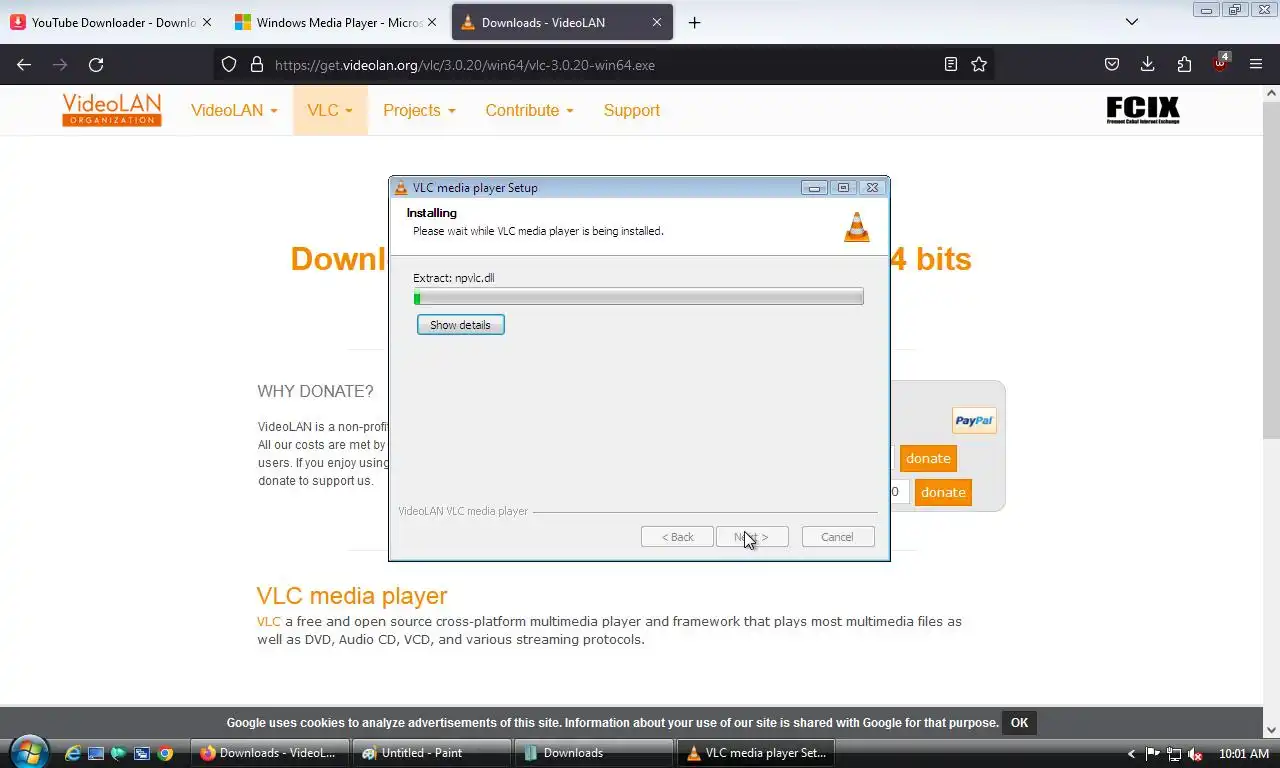Click WHY DONATE? heading text

[x=315, y=391]
